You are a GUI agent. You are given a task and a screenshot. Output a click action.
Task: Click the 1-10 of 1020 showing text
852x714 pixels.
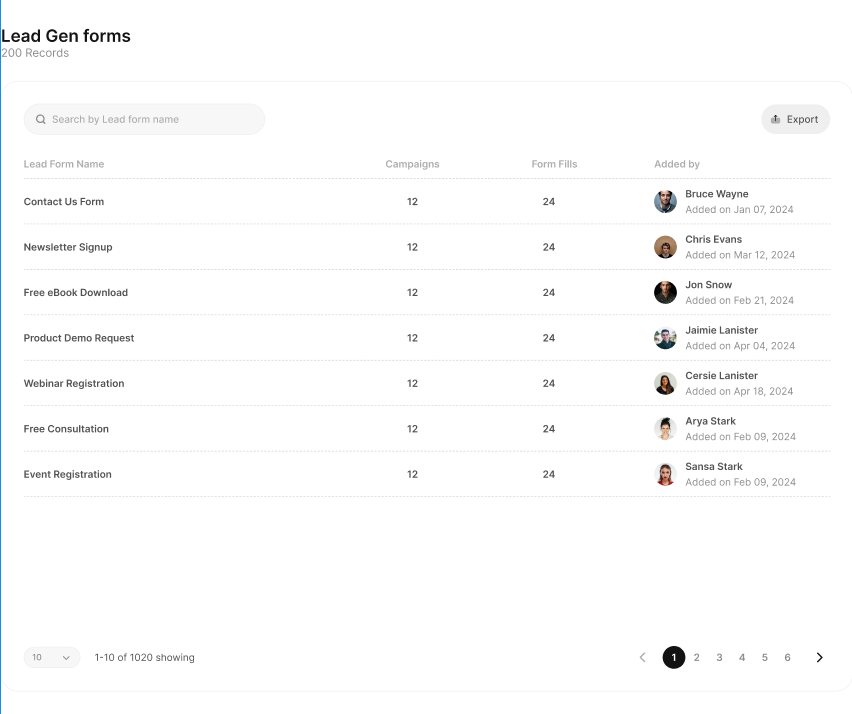[145, 657]
